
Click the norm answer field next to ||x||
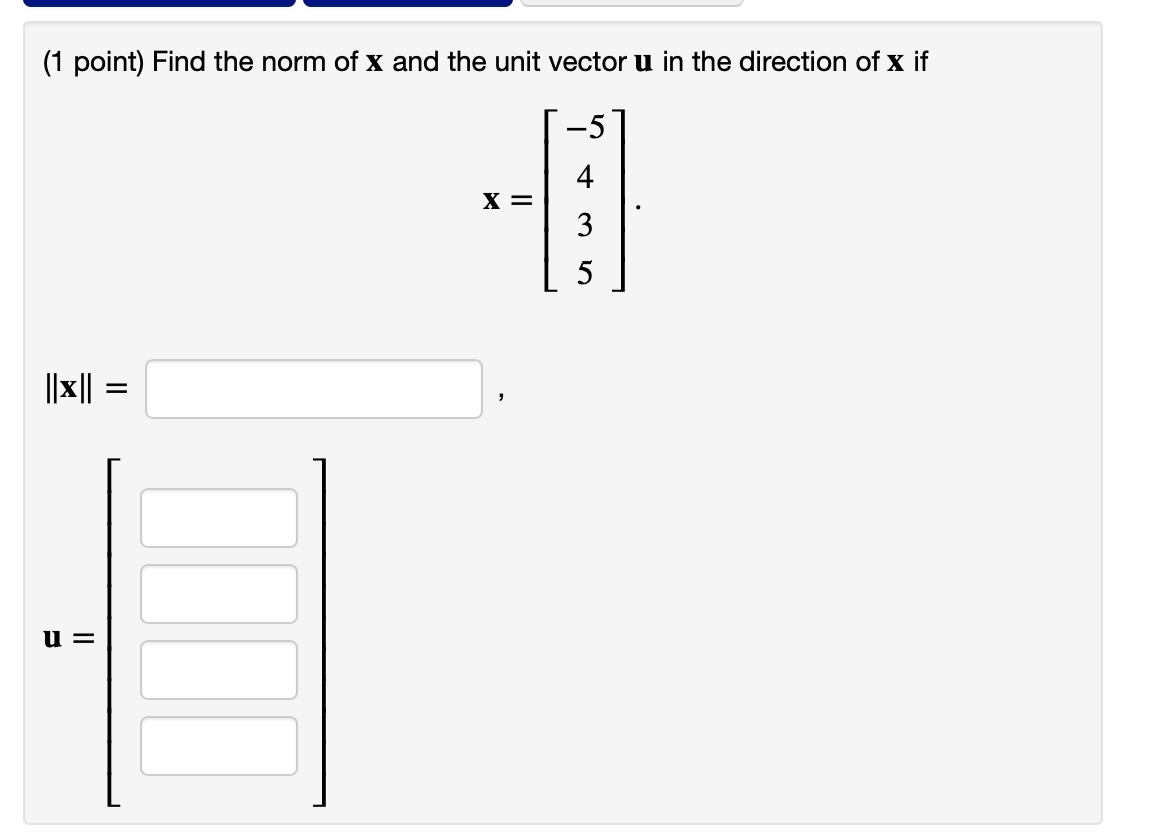tap(312, 388)
